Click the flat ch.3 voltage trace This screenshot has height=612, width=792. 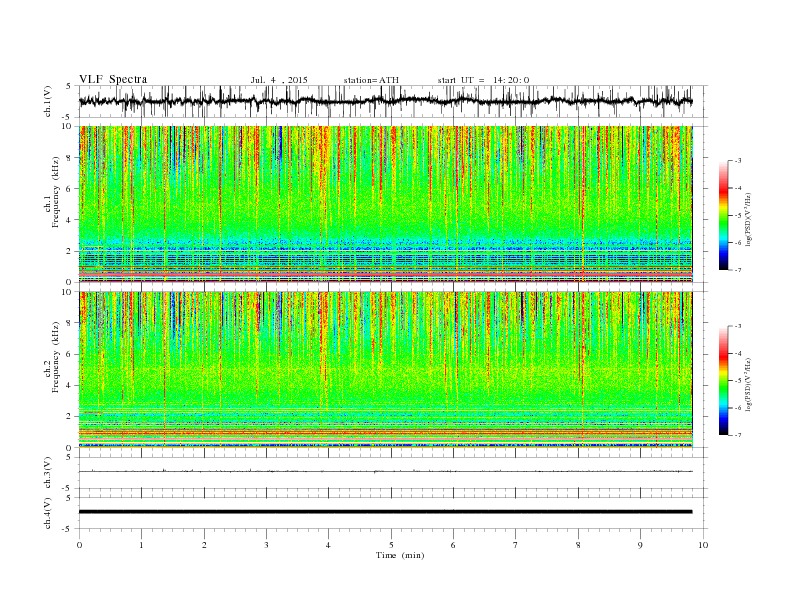[x=385, y=471]
